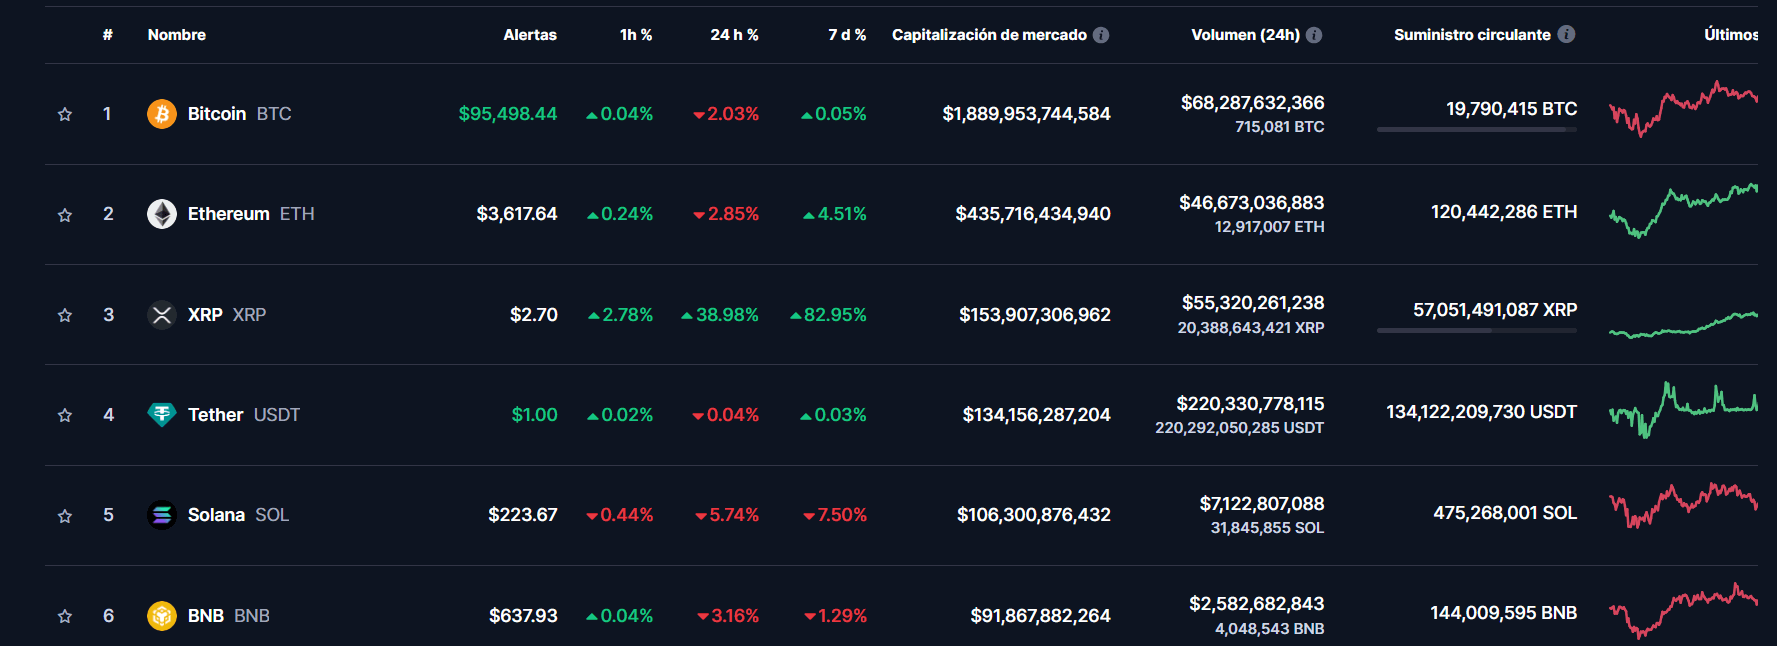1777x646 pixels.
Task: Sort by 7 d % column header
Action: tap(847, 35)
